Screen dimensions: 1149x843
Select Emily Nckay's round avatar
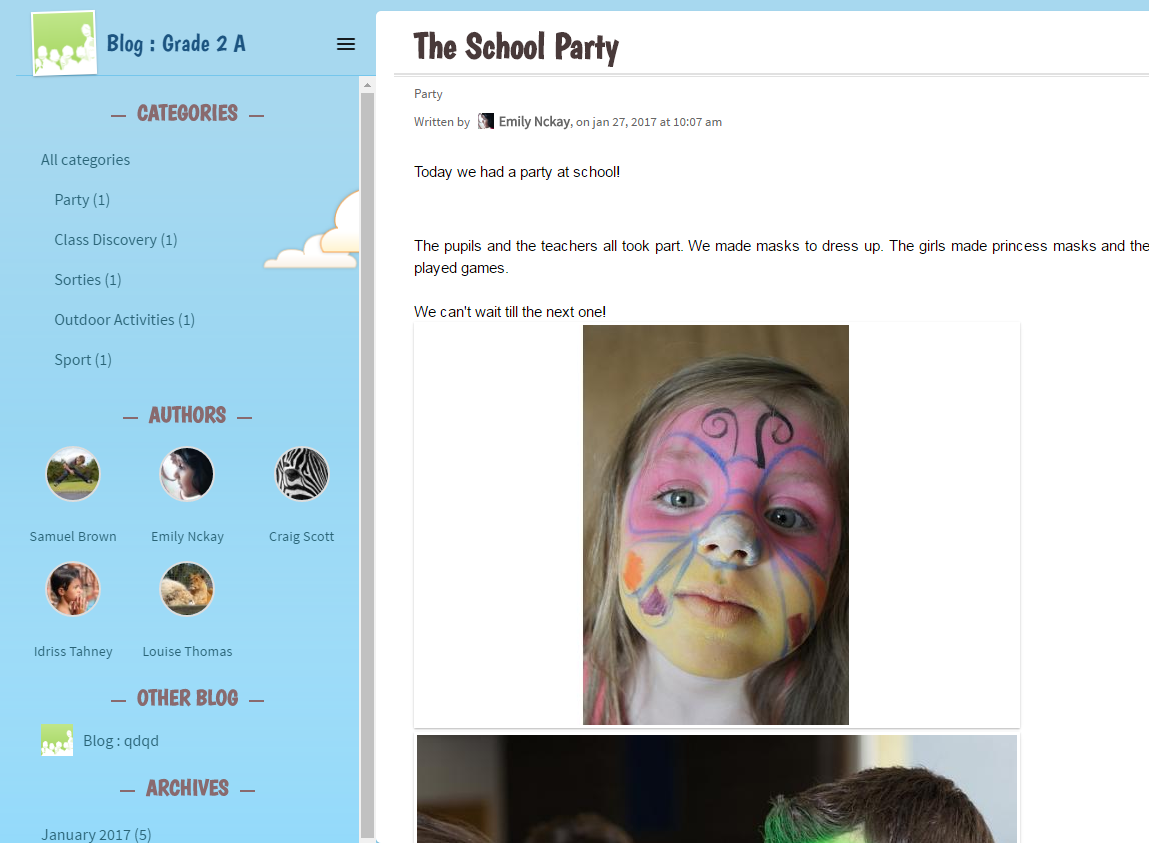pos(187,474)
